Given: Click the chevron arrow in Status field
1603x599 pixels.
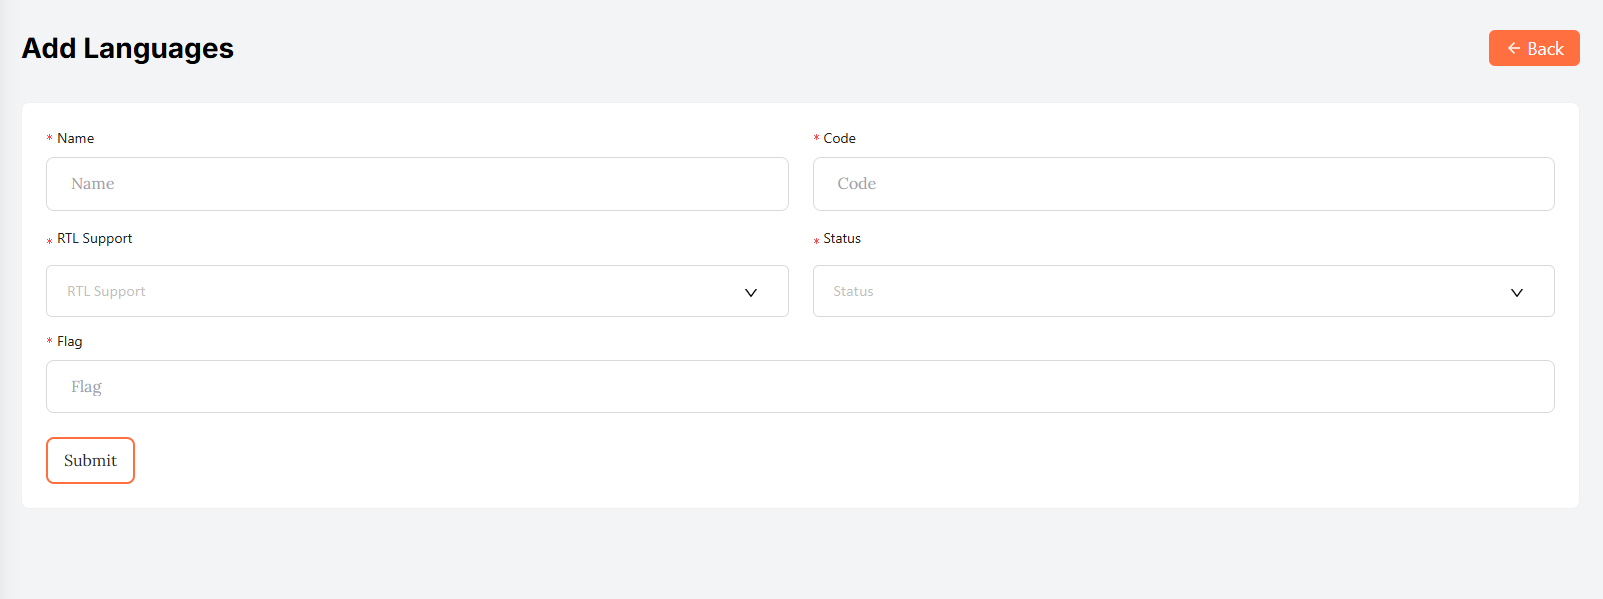Looking at the screenshot, I should coord(1517,292).
